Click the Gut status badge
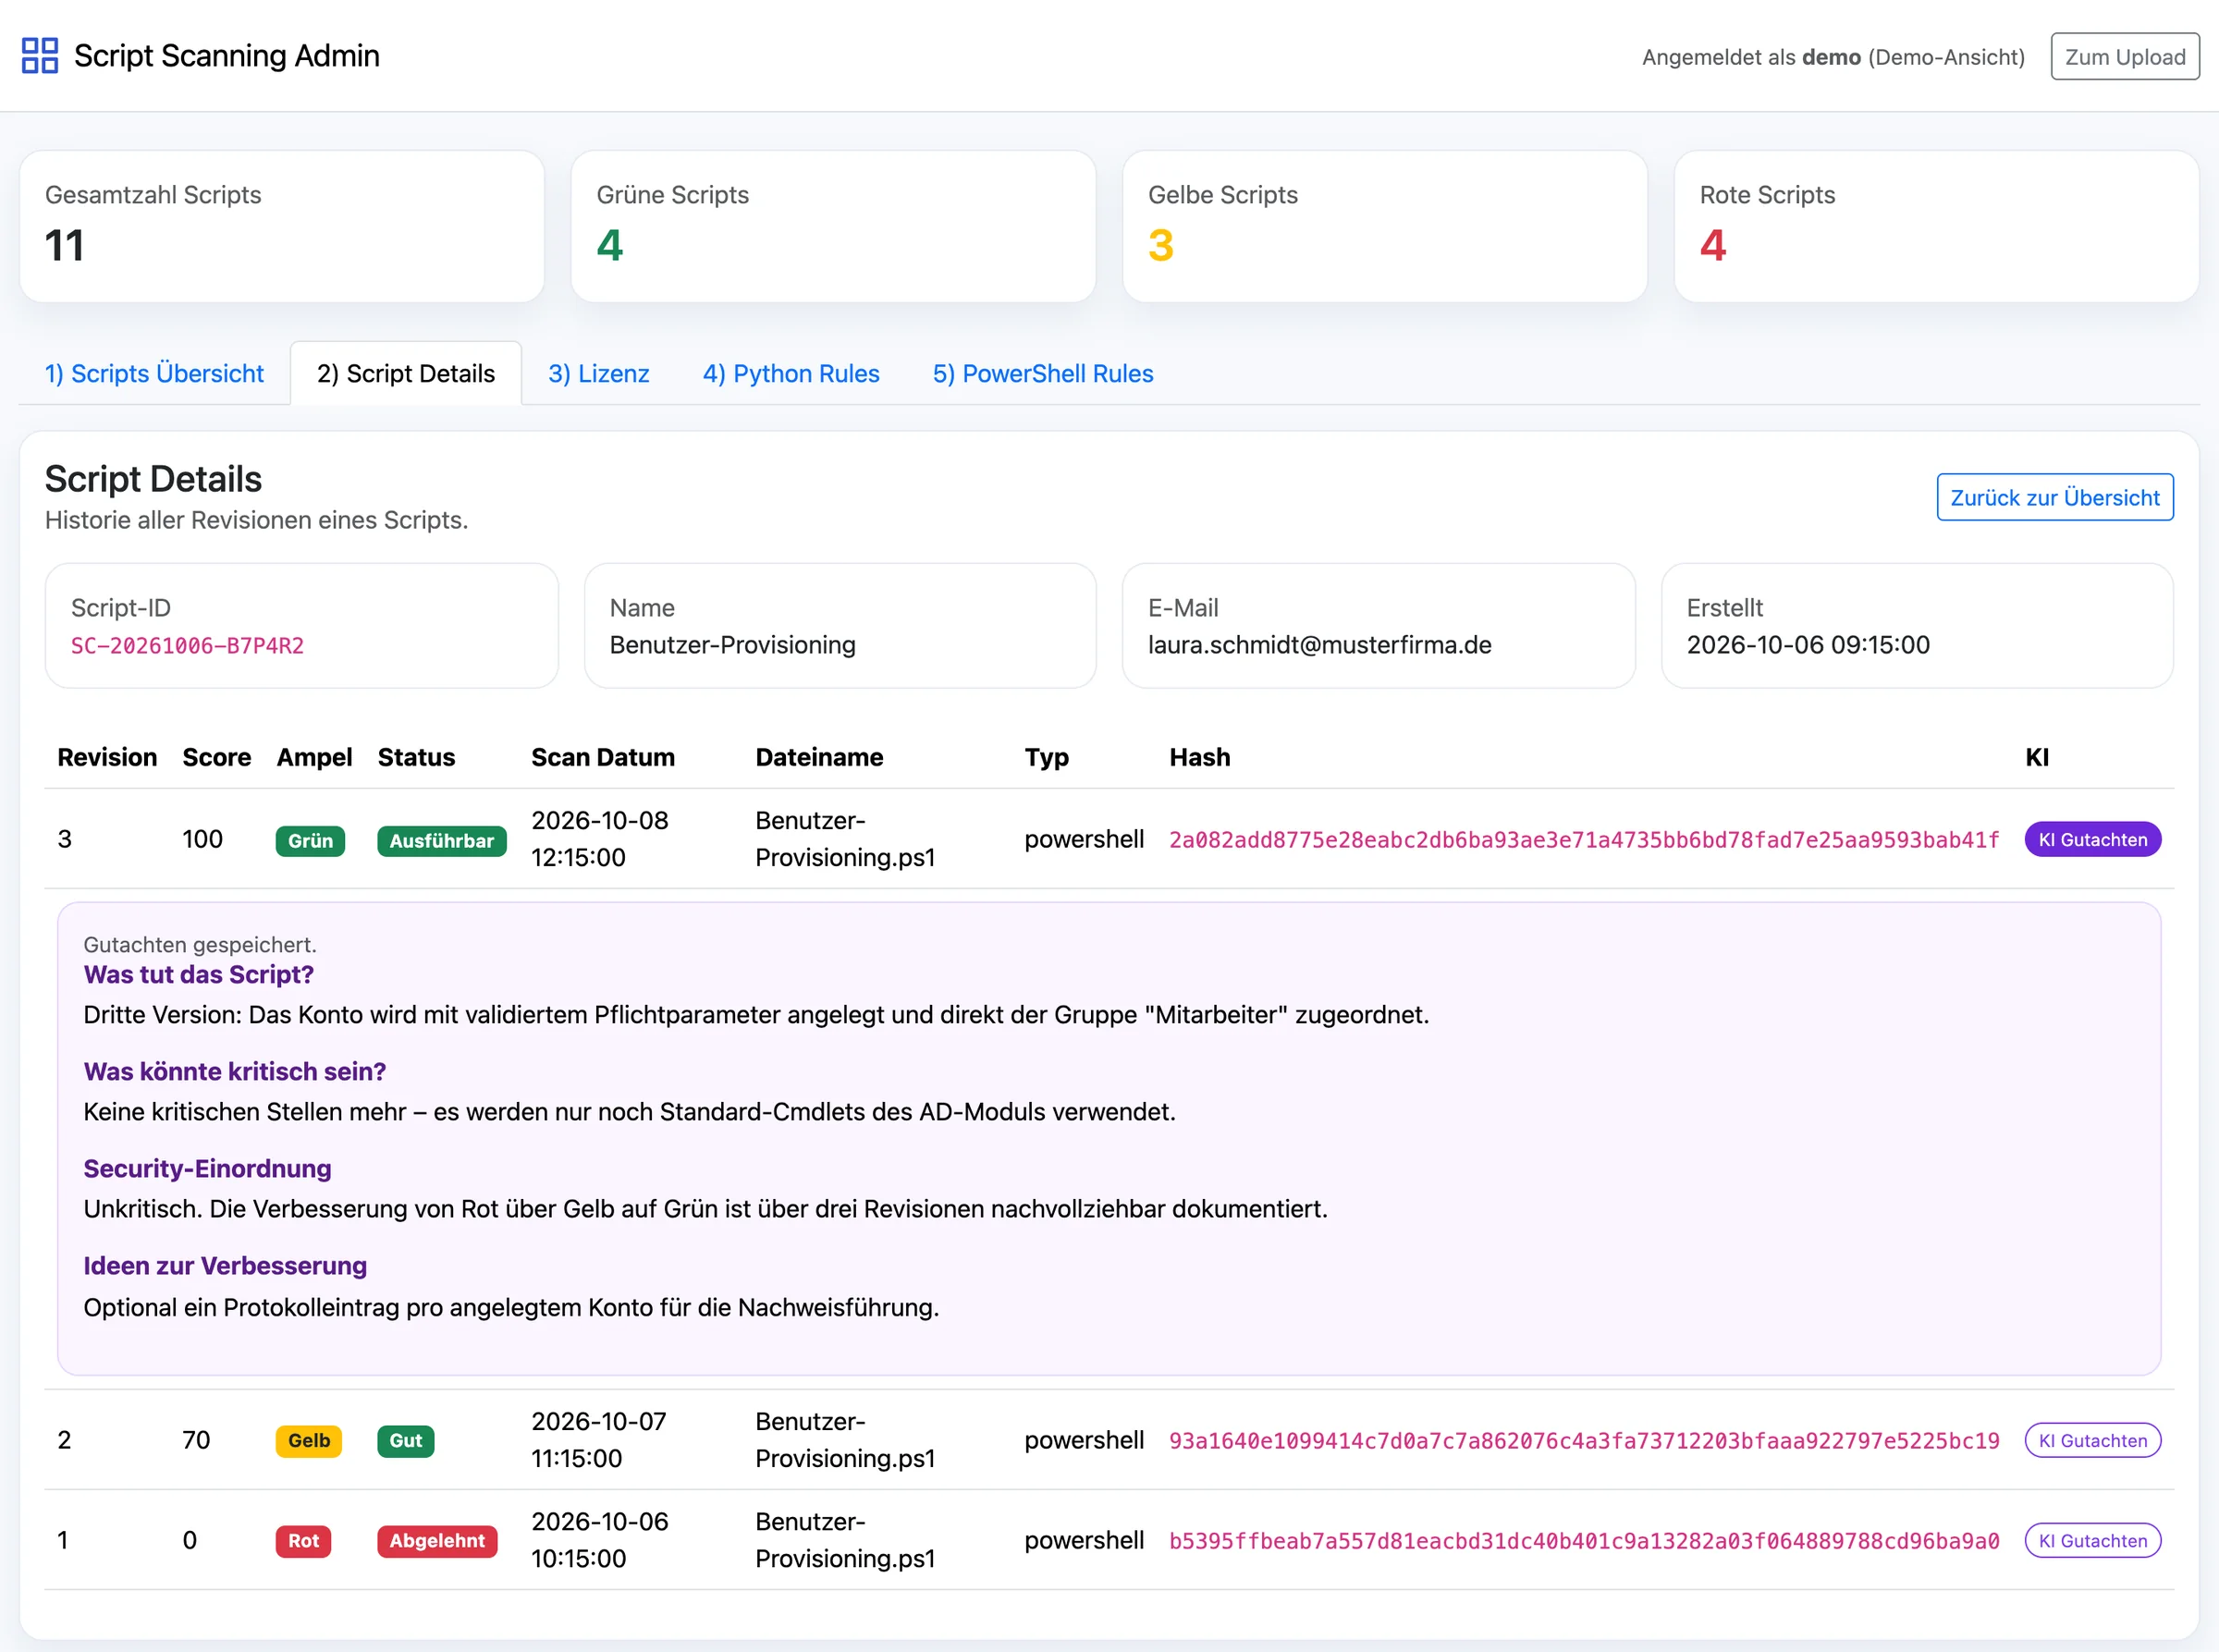Viewport: 2219px width, 1652px height. coord(405,1441)
